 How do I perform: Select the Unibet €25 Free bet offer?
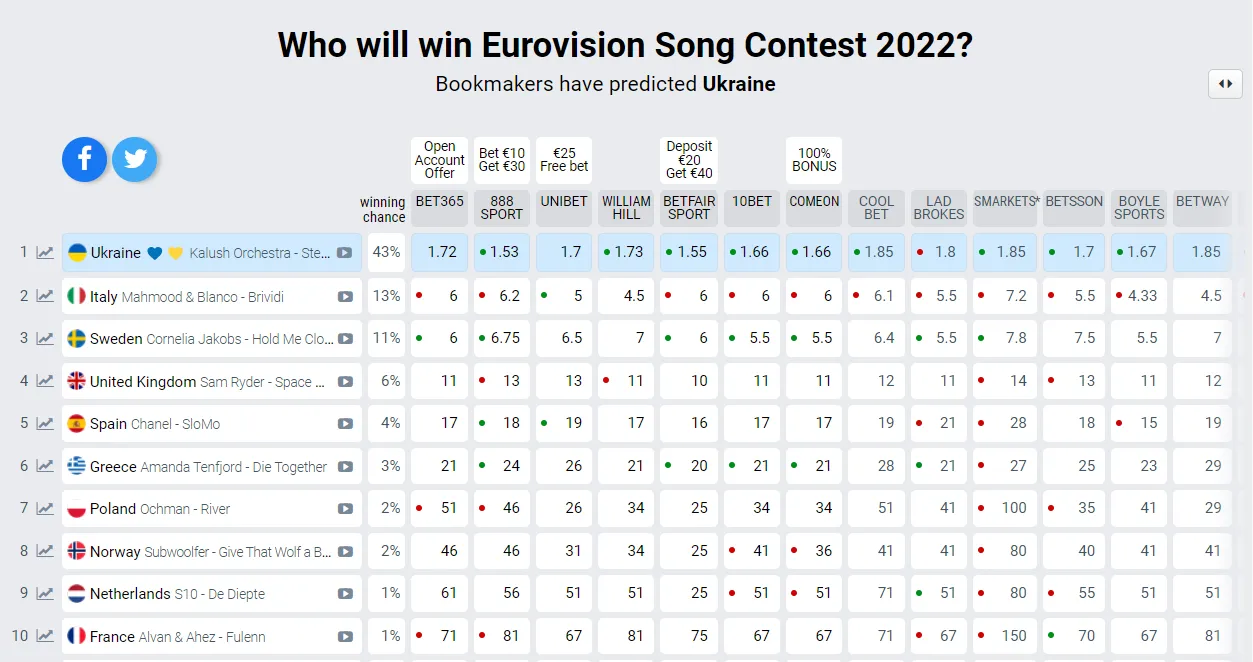[564, 160]
